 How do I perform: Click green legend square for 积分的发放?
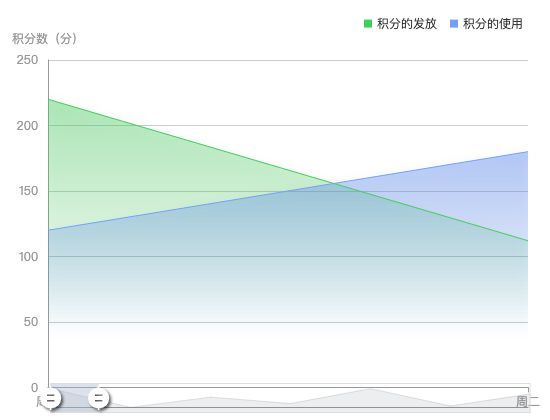pos(368,24)
